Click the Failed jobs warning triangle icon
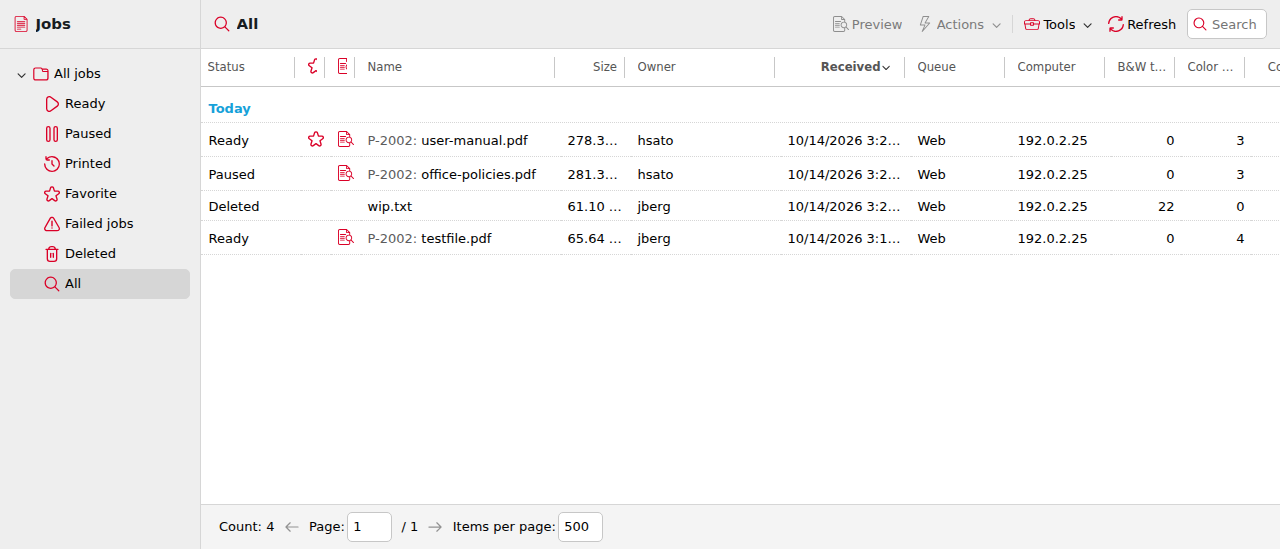Viewport: 1280px width, 549px height. [x=52, y=224]
